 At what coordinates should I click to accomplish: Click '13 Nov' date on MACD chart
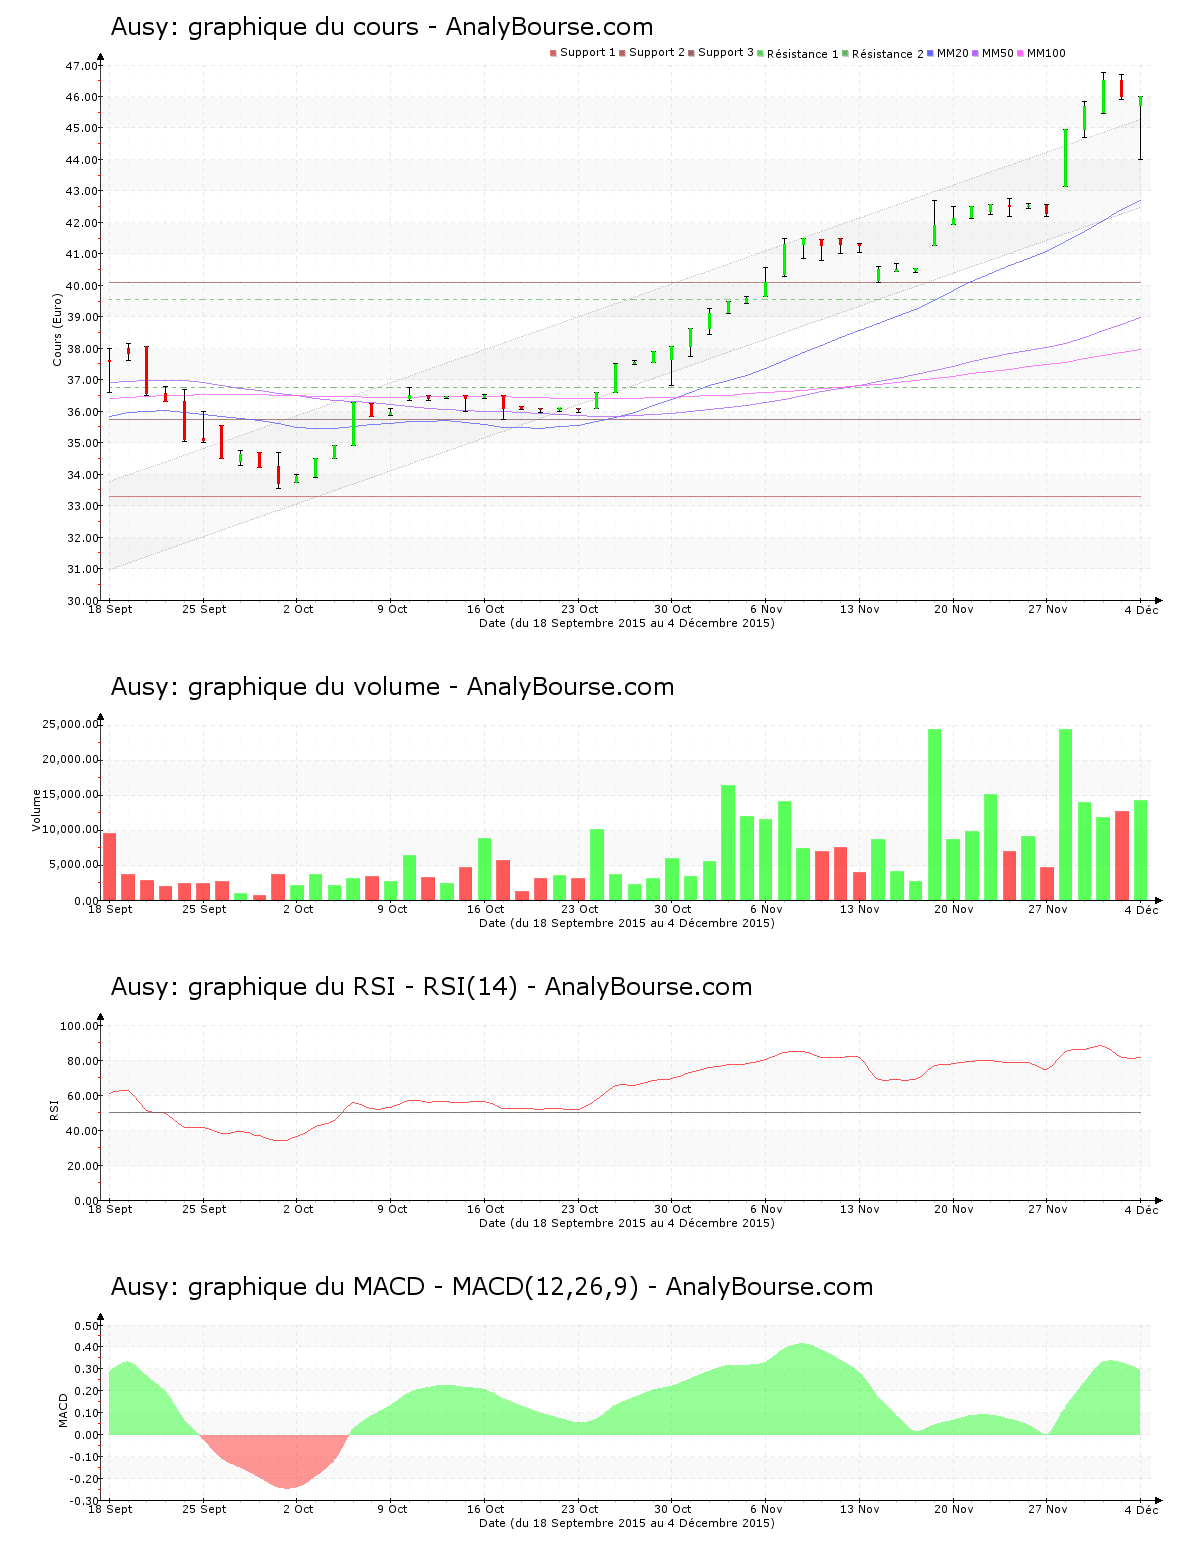pos(860,1509)
